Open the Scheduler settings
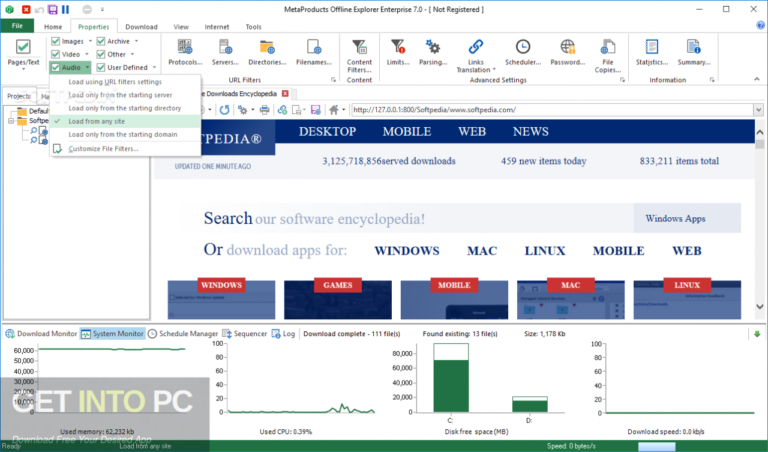 tap(523, 52)
